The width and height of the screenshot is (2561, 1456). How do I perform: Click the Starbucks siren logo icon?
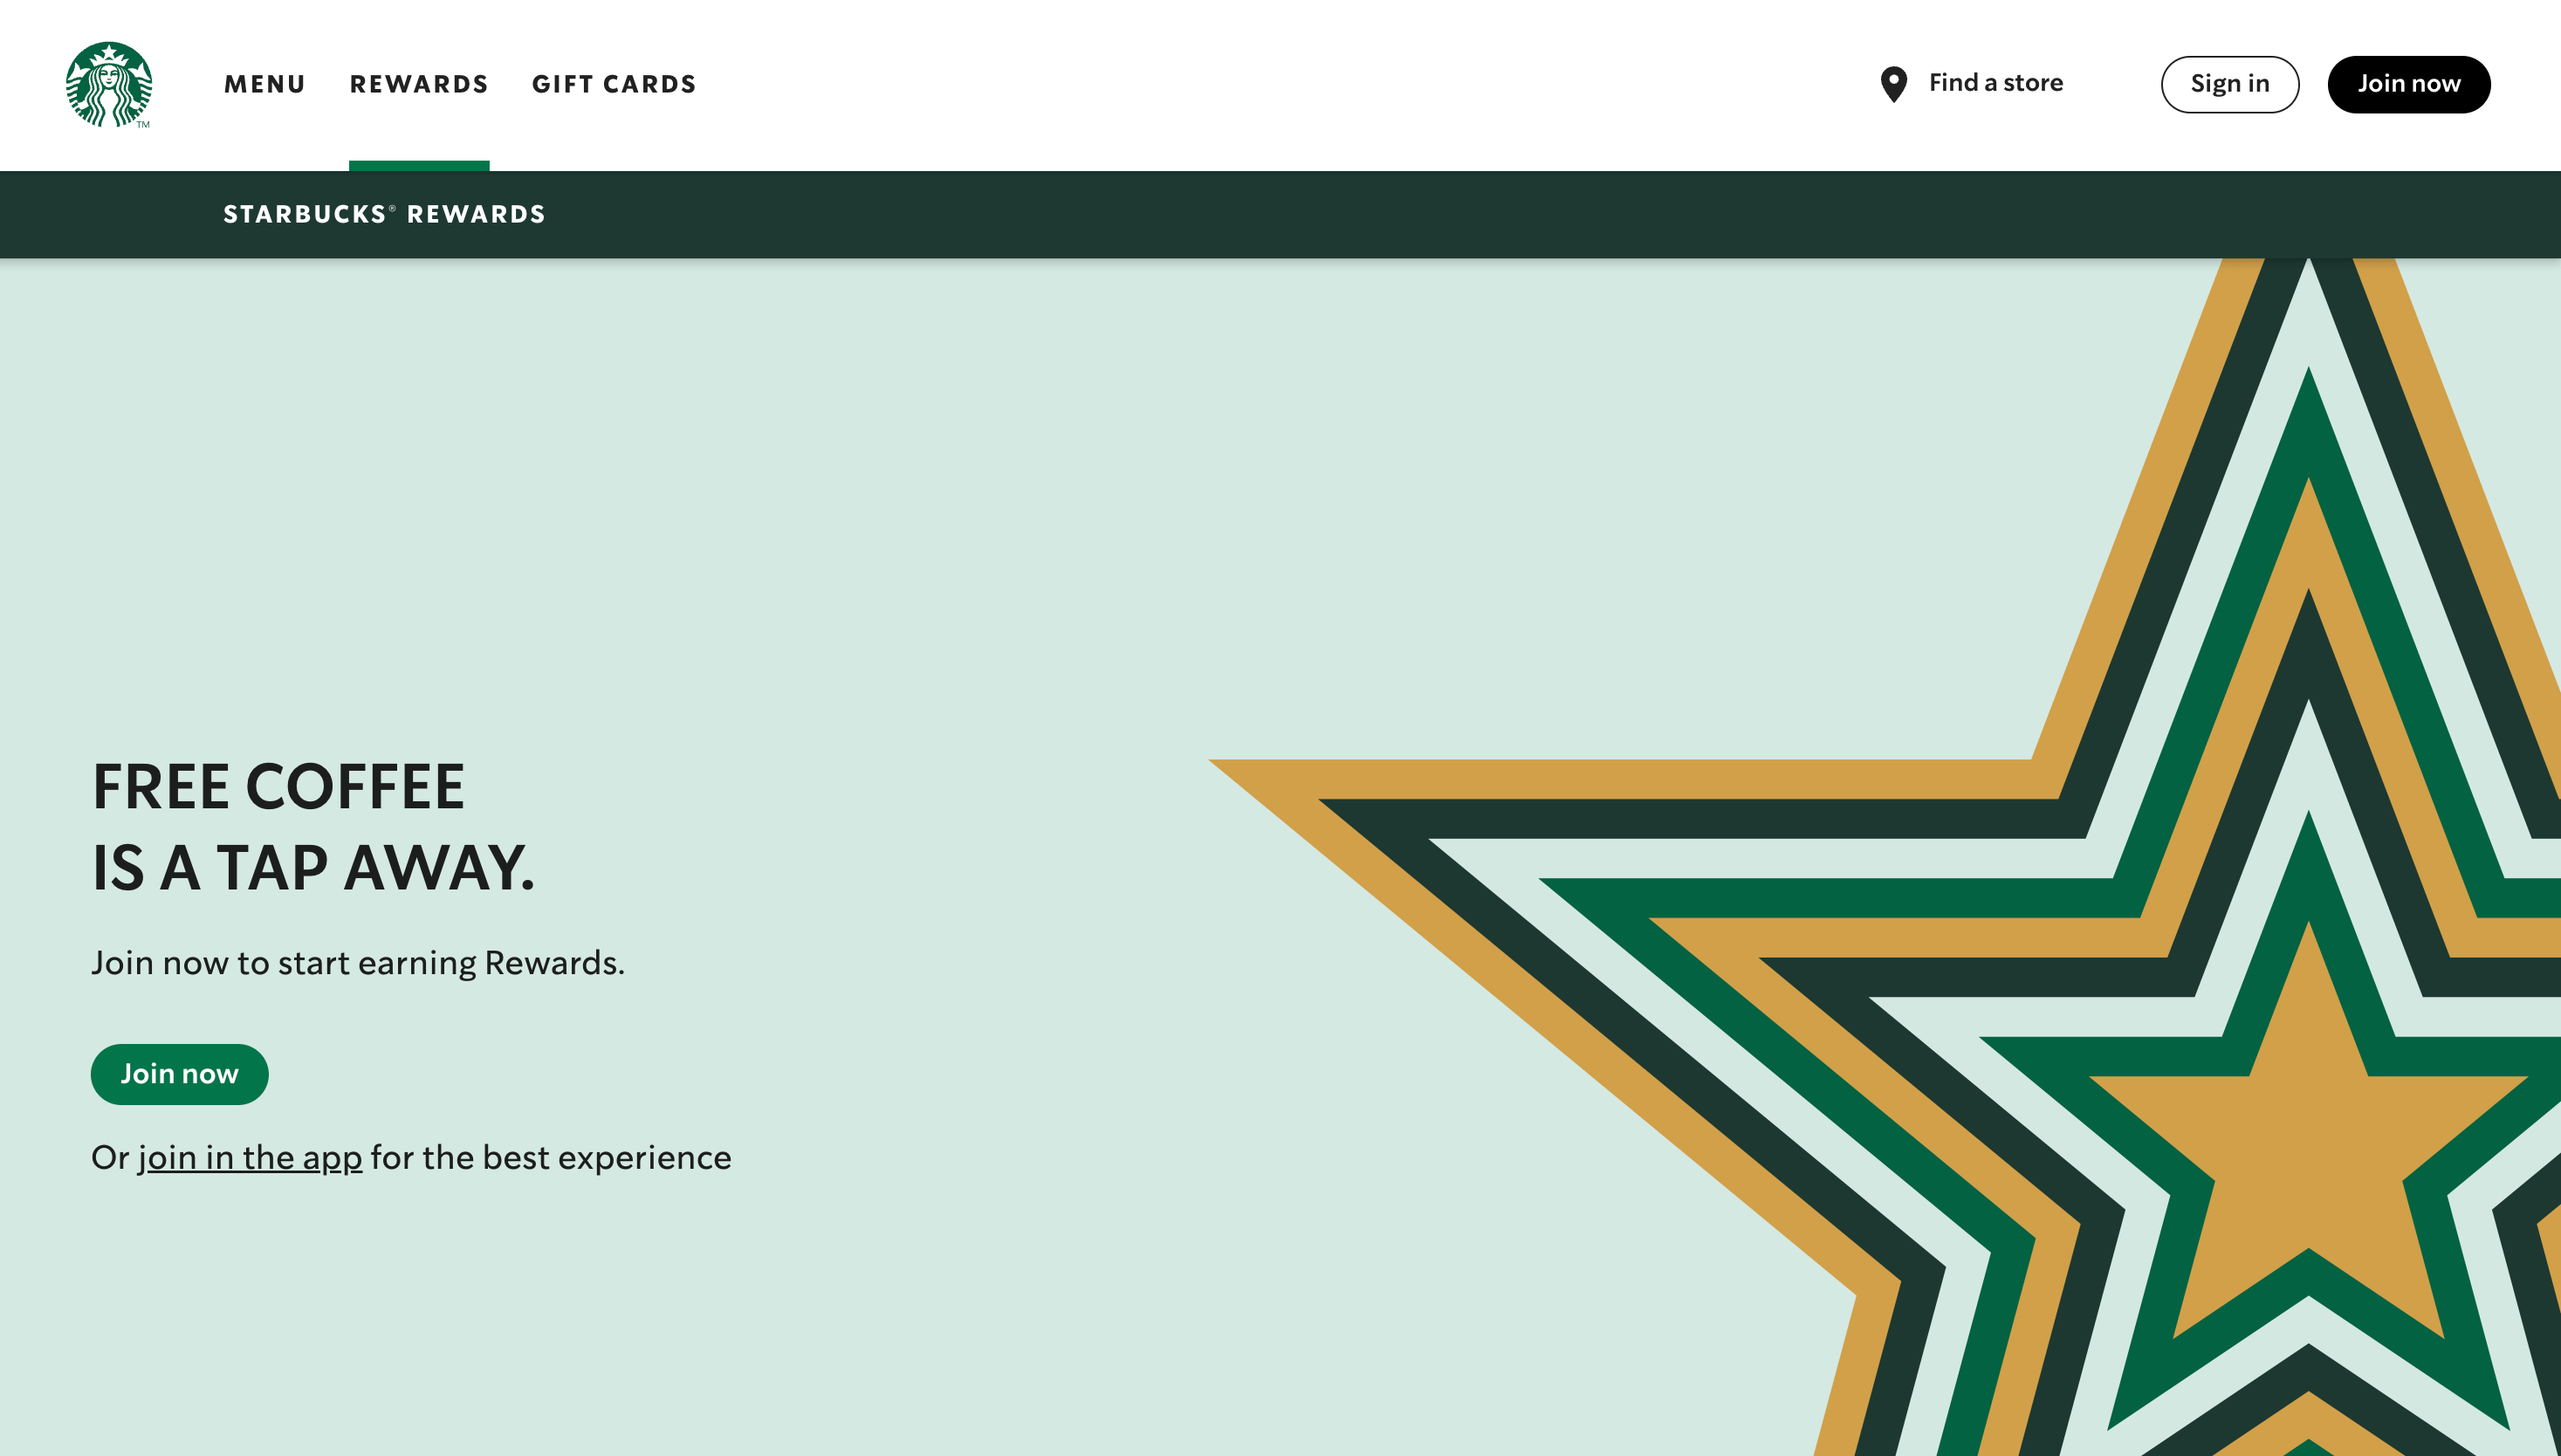point(109,85)
